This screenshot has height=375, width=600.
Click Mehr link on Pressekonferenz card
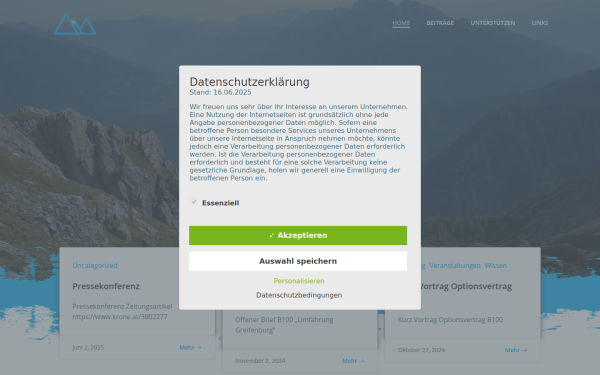click(x=191, y=347)
